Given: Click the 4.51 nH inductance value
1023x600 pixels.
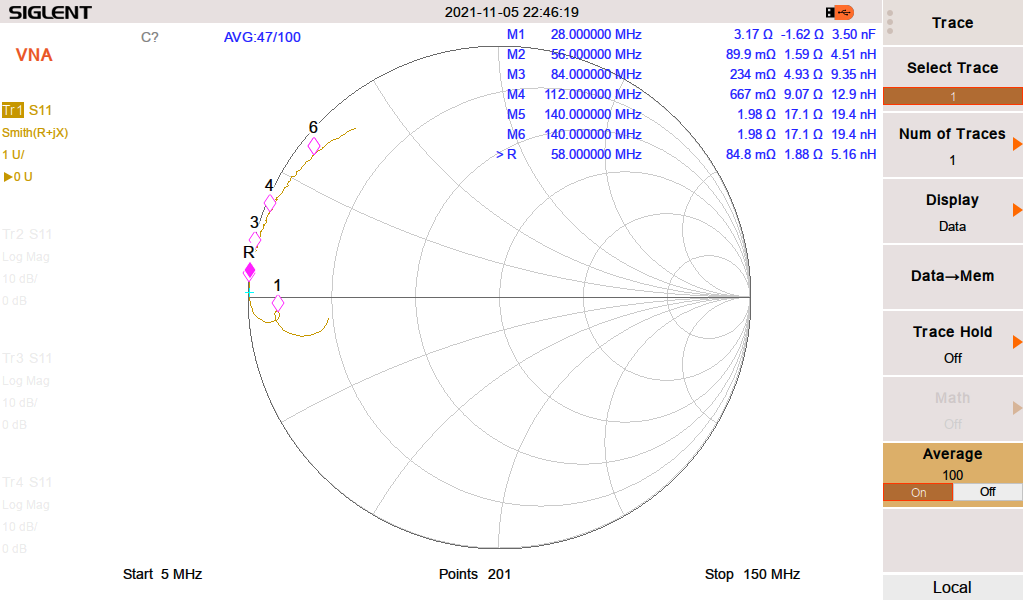Looking at the screenshot, I should pyautogui.click(x=853, y=55).
